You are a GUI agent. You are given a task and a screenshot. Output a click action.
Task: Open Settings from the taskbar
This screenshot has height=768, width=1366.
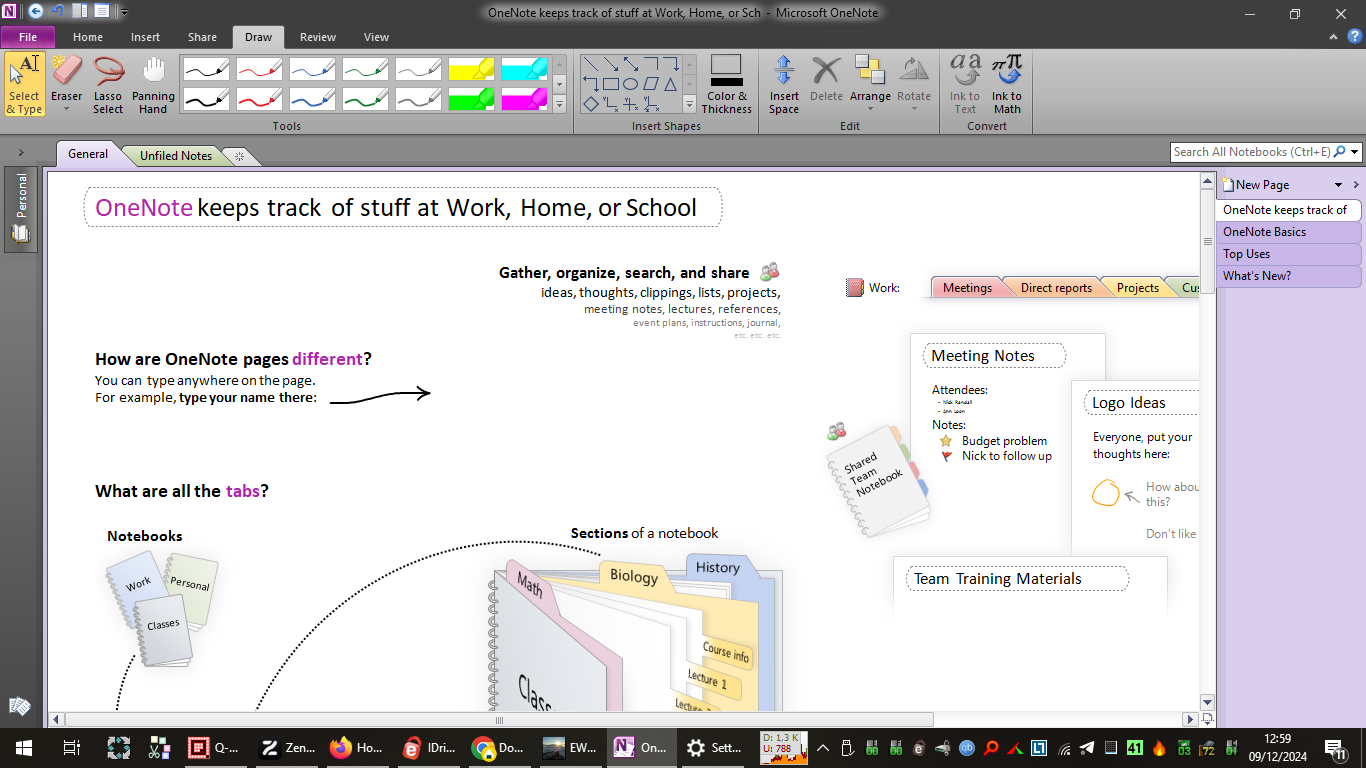[x=714, y=747]
